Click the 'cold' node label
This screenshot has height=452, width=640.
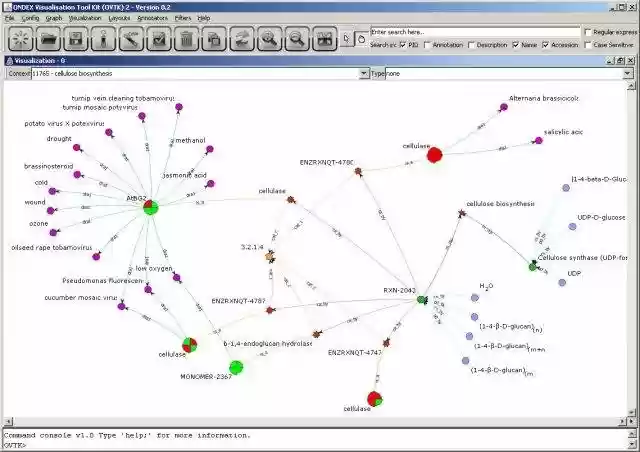41,183
